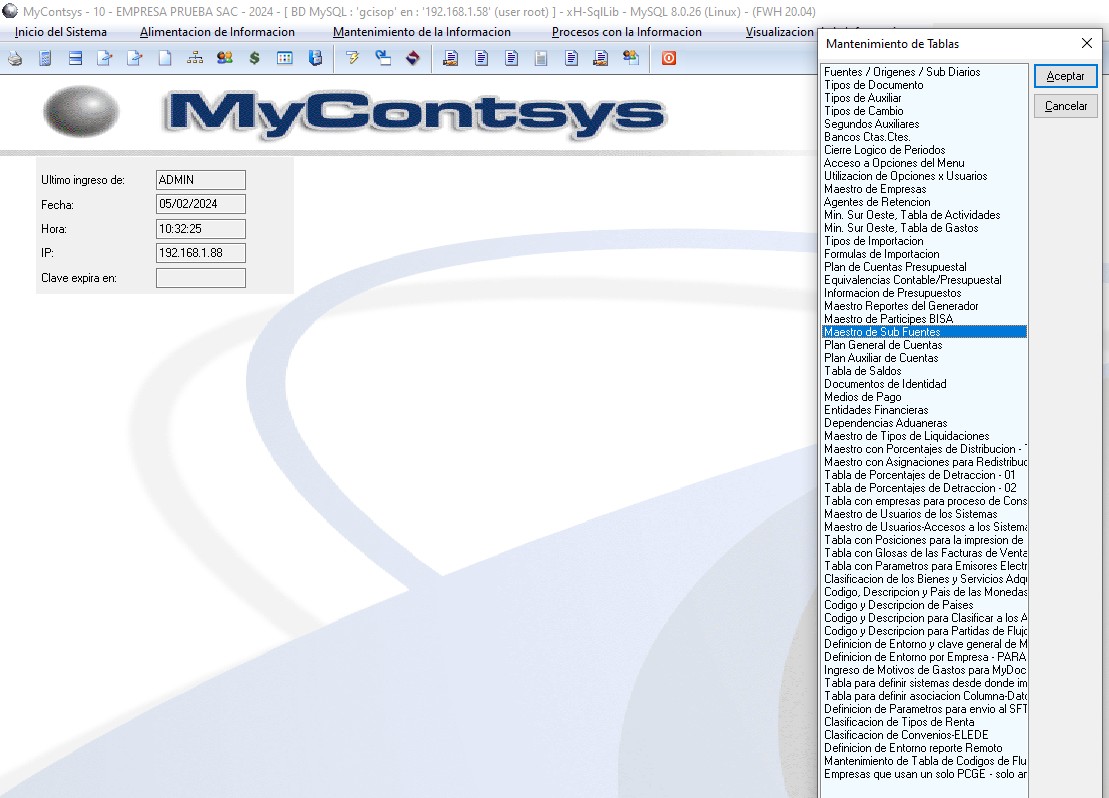This screenshot has height=798, width=1109.
Task: Open the Inicio del Sistema menu
Action: pyautogui.click(x=61, y=32)
